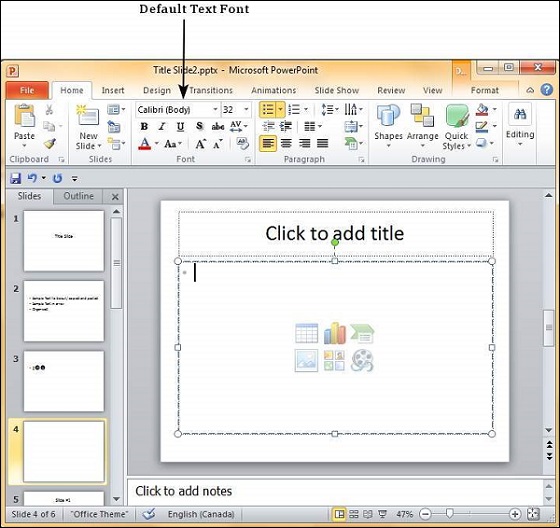Toggle Underline formatting

(x=180, y=126)
